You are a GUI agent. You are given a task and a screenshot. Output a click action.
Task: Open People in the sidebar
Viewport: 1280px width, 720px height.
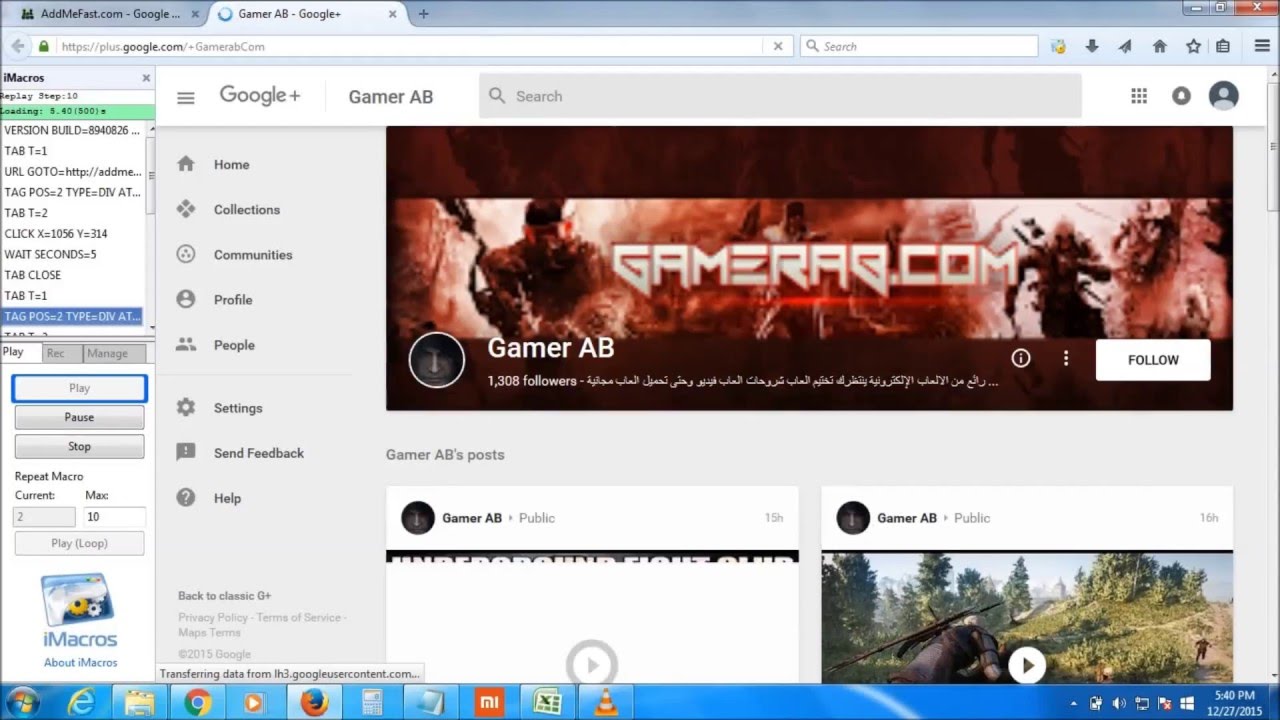[x=234, y=345]
